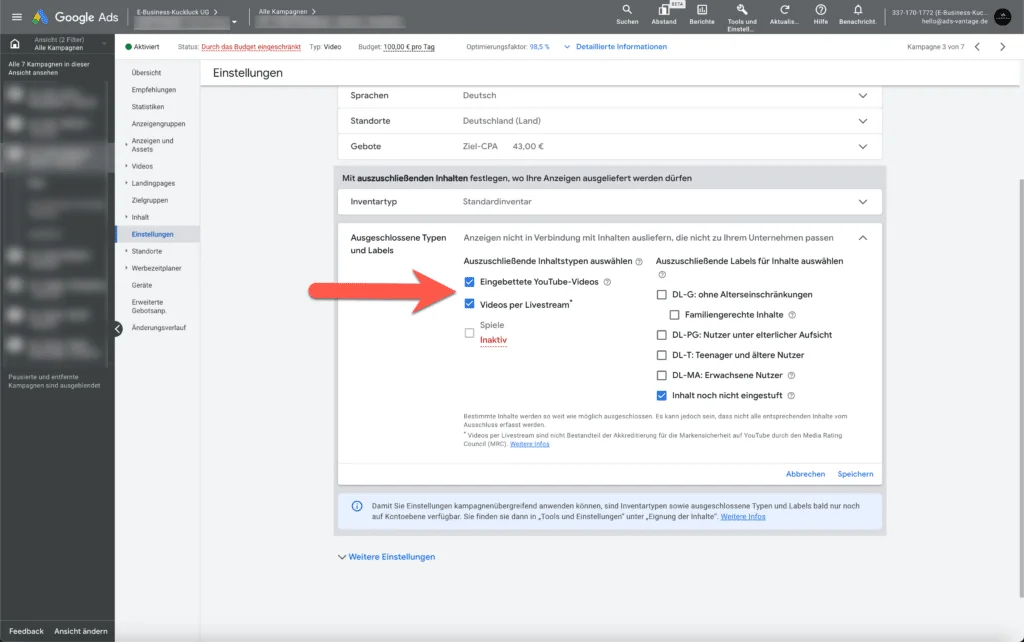
Task: Click Feedback at bottom left
Action: click(x=26, y=632)
